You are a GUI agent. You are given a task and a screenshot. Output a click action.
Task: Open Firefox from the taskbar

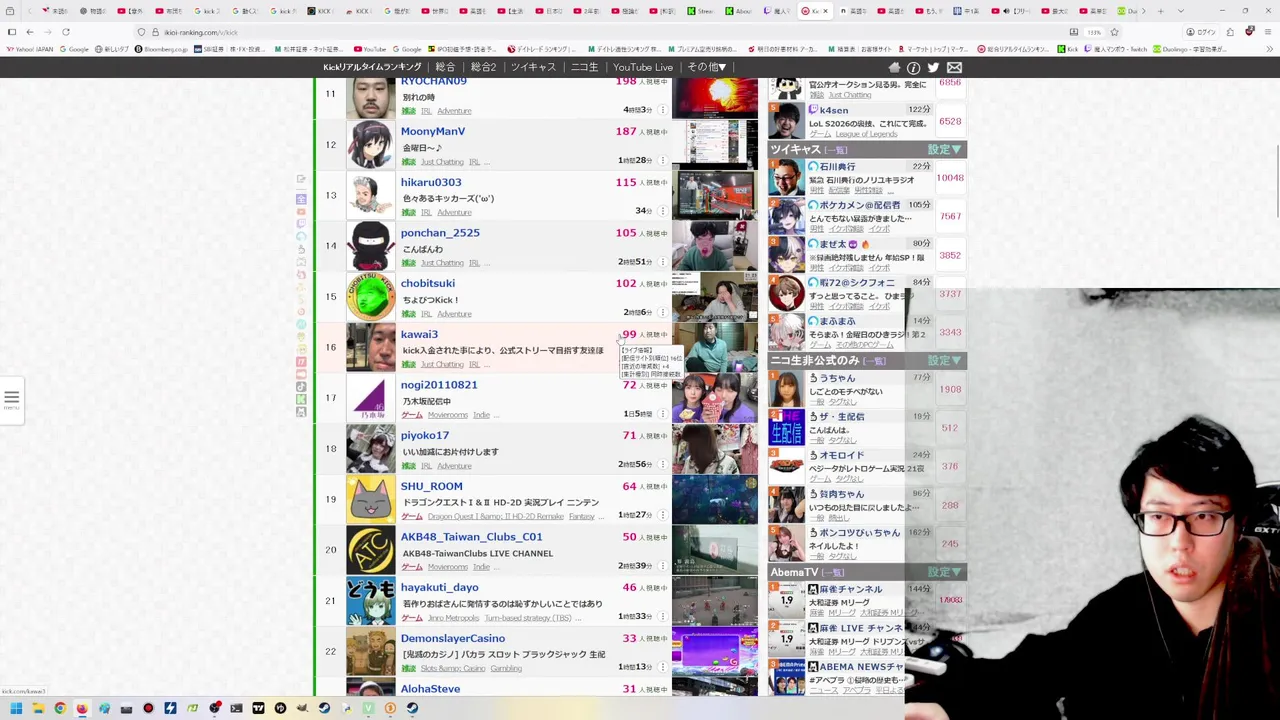tap(82, 708)
